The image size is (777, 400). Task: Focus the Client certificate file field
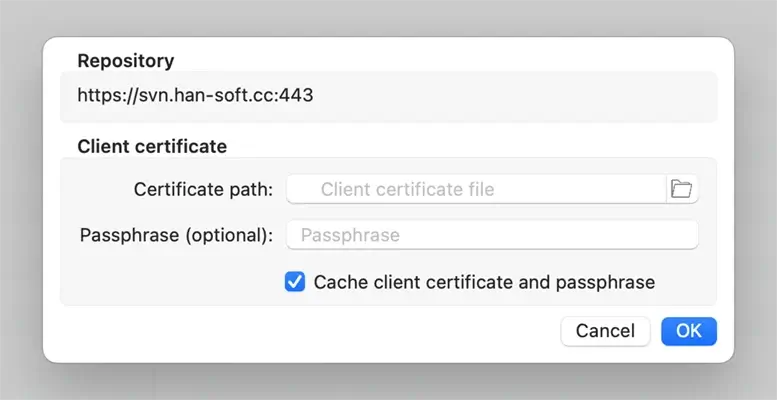pos(477,189)
